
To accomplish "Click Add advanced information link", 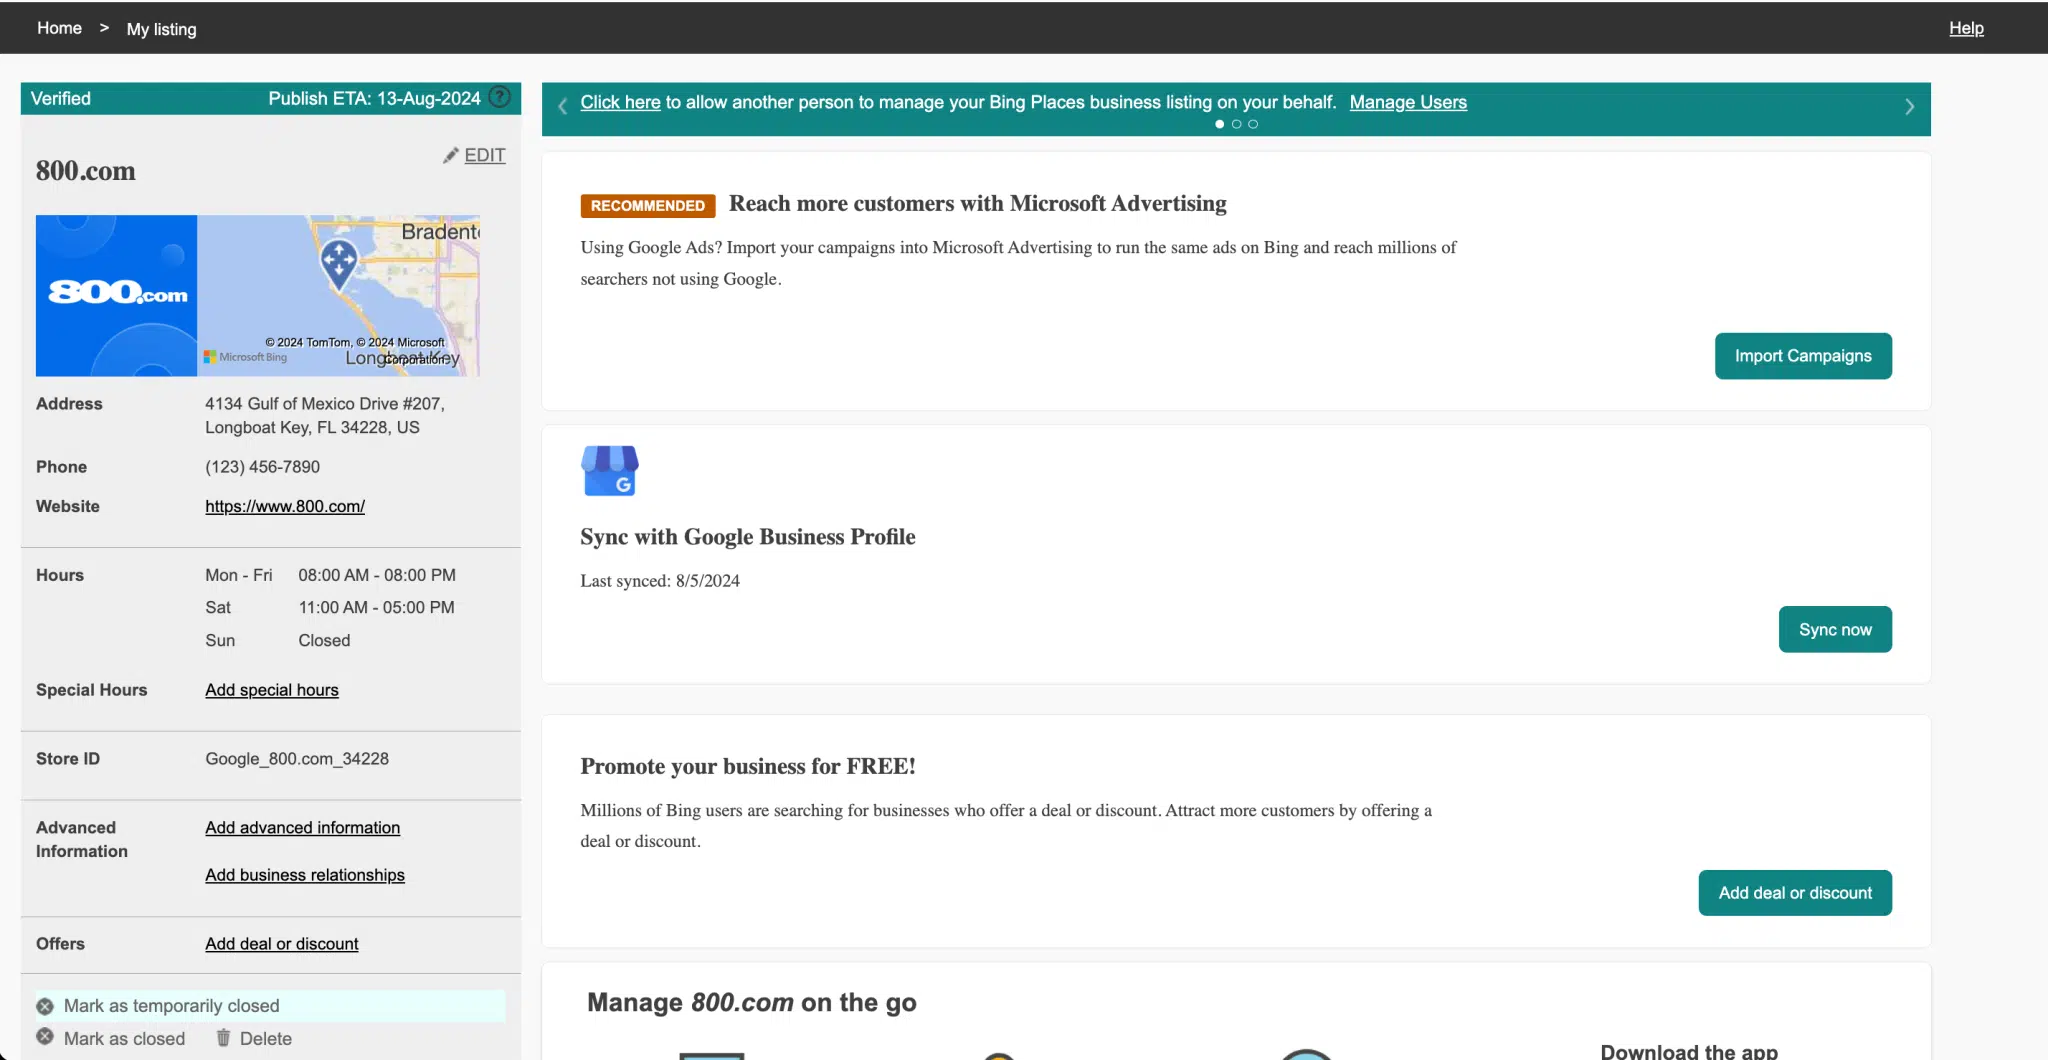I will [x=303, y=828].
